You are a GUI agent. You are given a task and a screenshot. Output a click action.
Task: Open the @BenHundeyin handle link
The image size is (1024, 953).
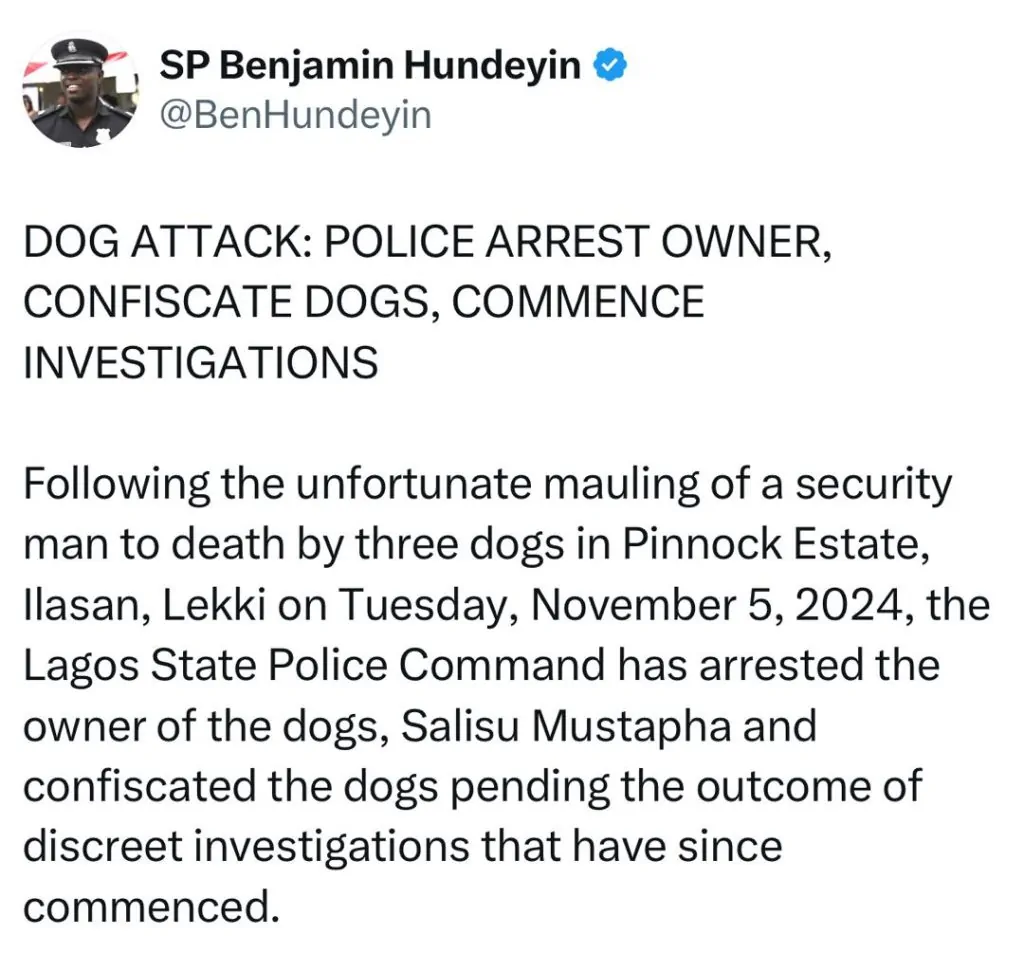295,116
